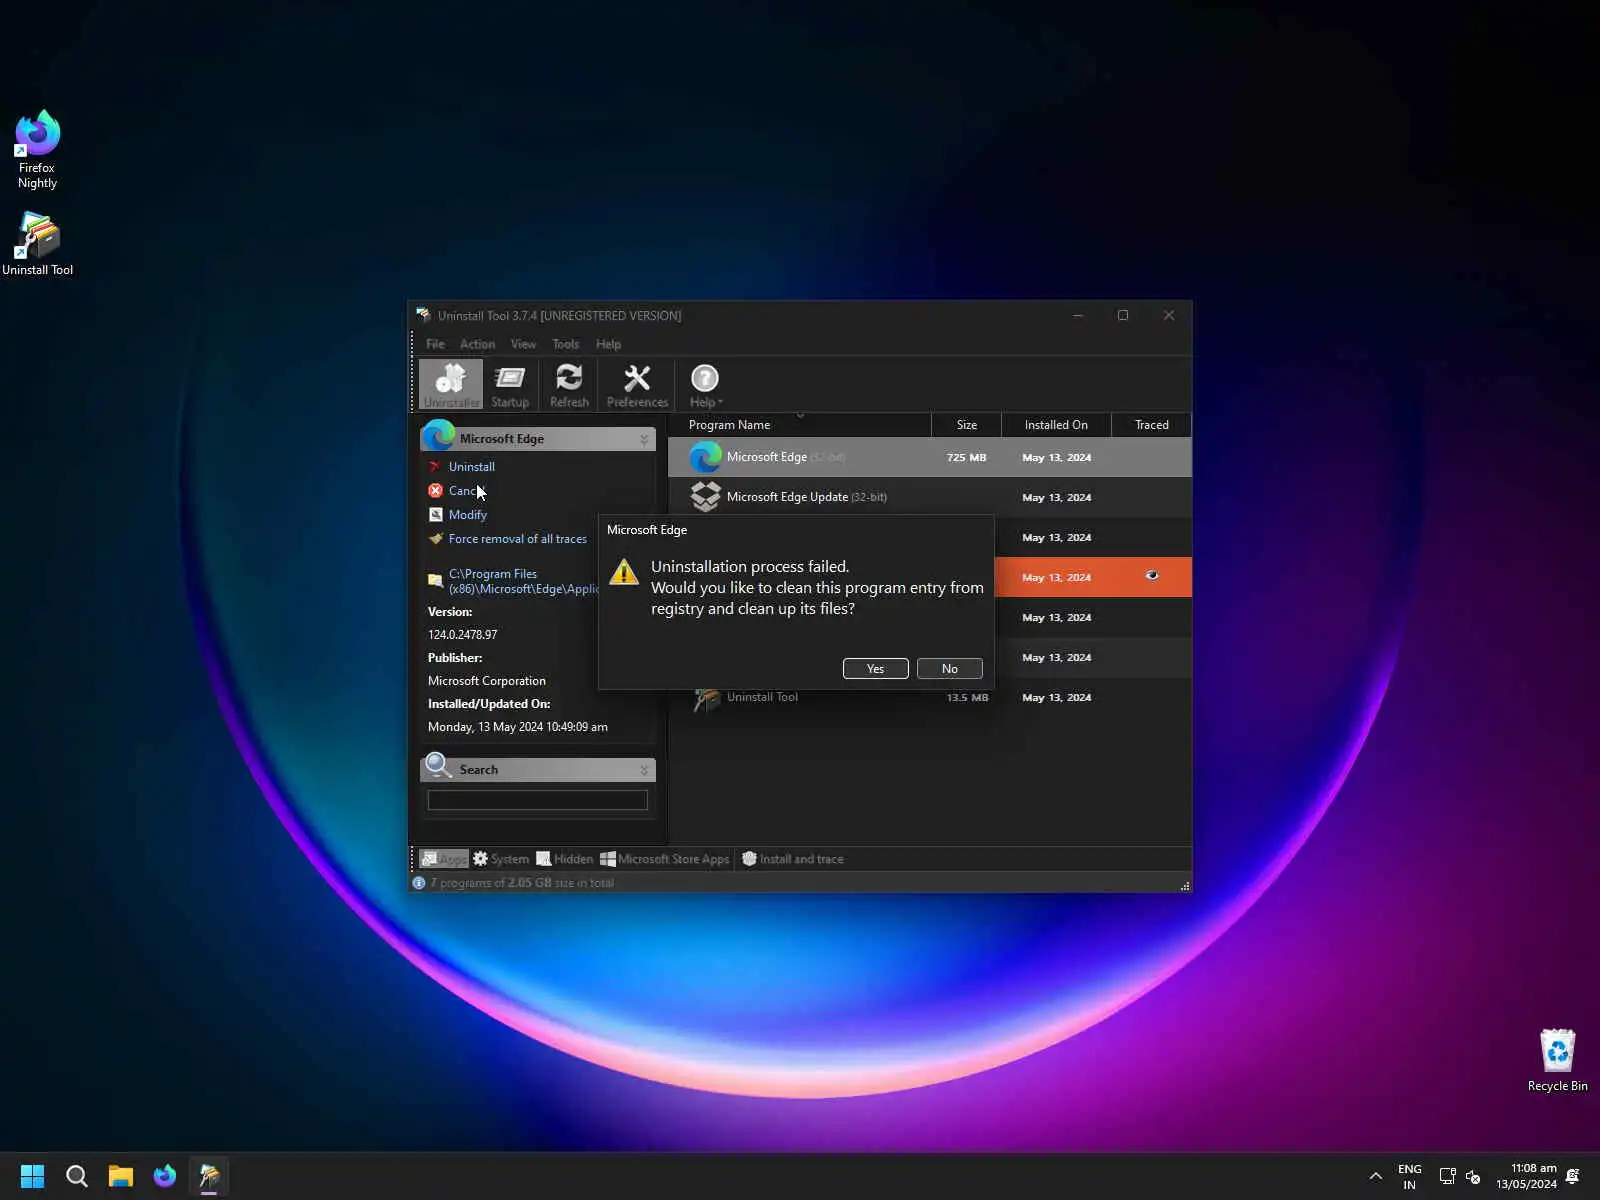The width and height of the screenshot is (1600, 1200).
Task: Open the Help toolbar dropdown
Action: (x=705, y=385)
